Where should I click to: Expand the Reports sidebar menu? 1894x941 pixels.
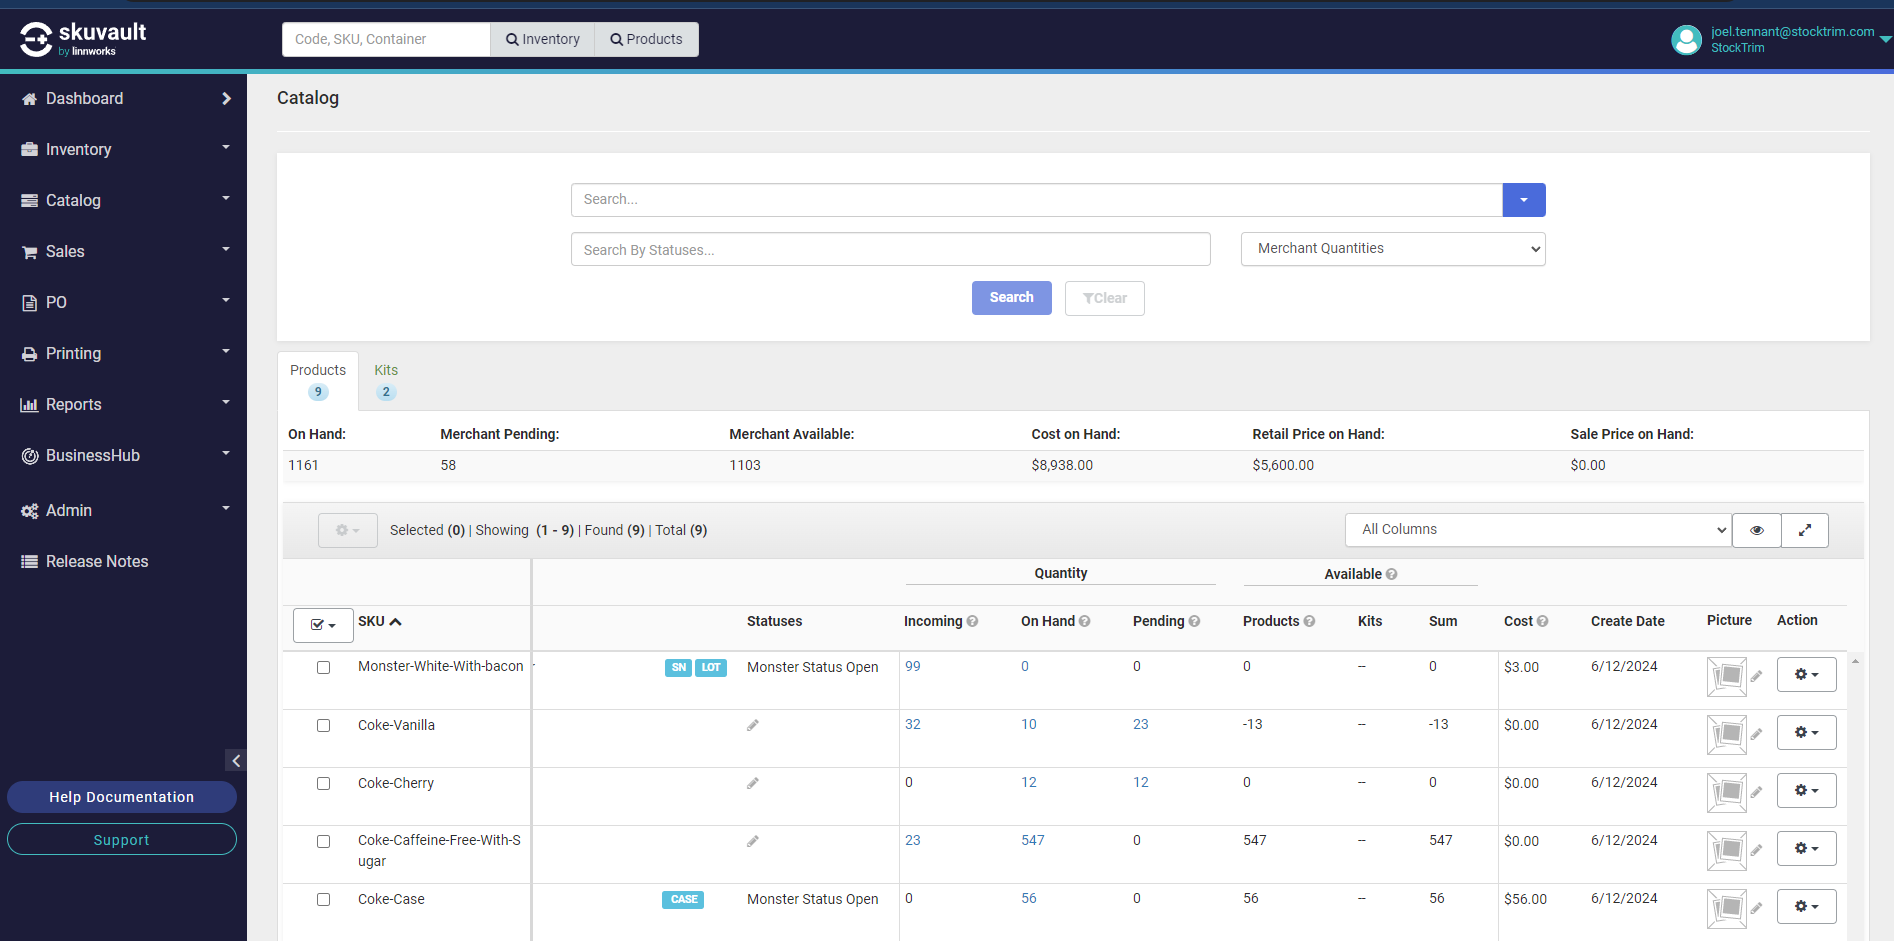123,405
